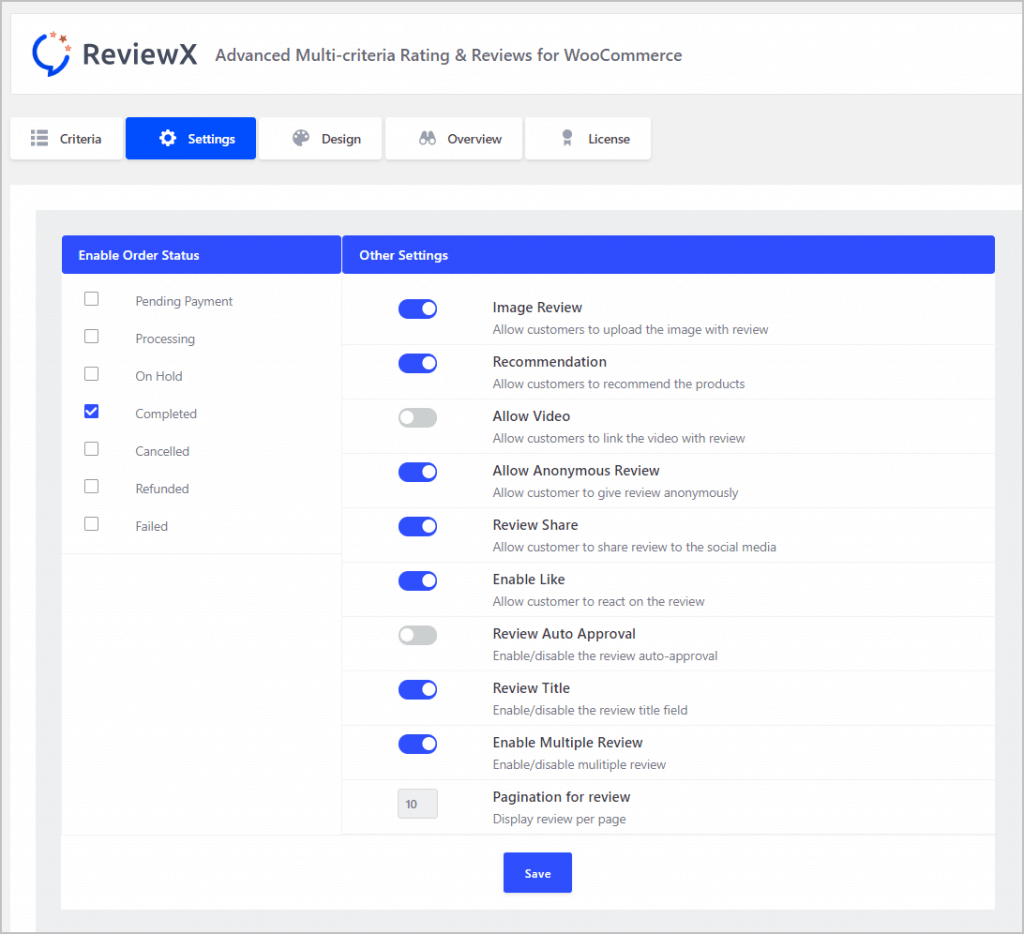Click the pagination for review input field
The width and height of the screenshot is (1024, 934).
click(x=417, y=803)
